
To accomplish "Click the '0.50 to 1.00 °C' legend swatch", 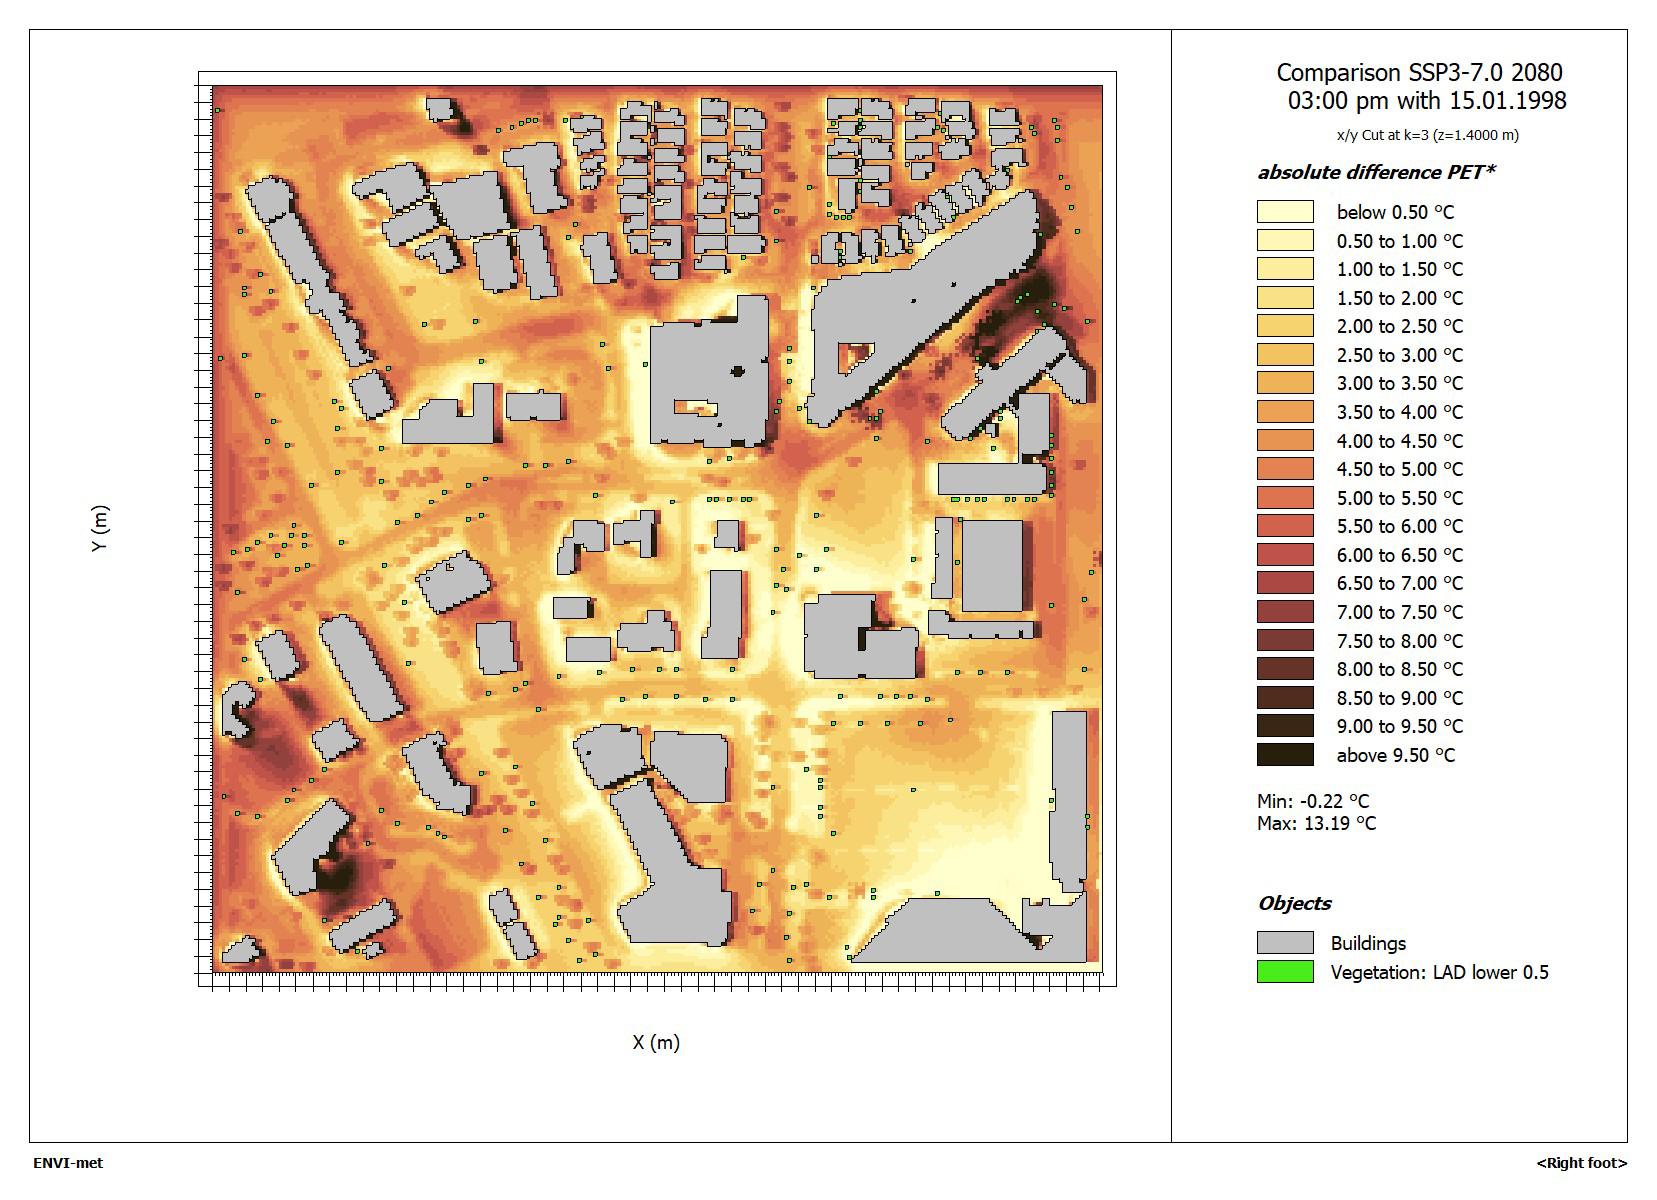I will [1285, 240].
